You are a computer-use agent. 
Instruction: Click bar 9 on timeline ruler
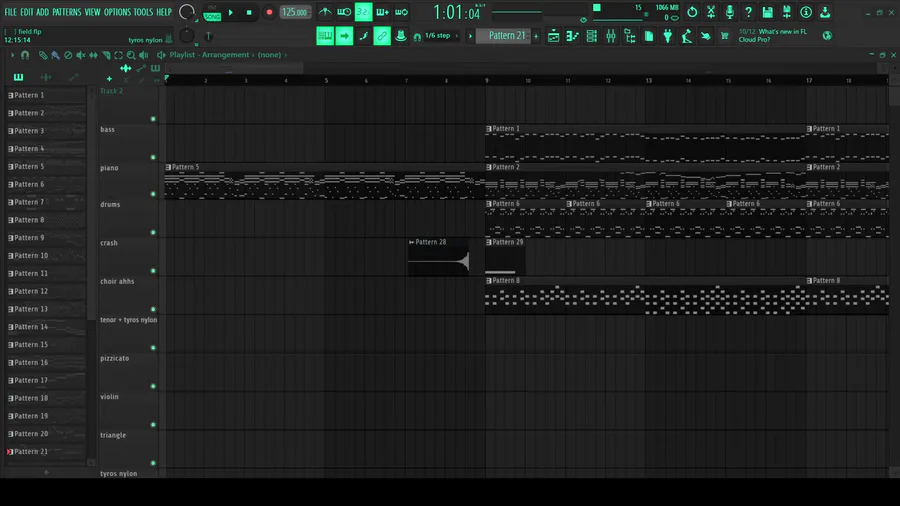[x=486, y=80]
